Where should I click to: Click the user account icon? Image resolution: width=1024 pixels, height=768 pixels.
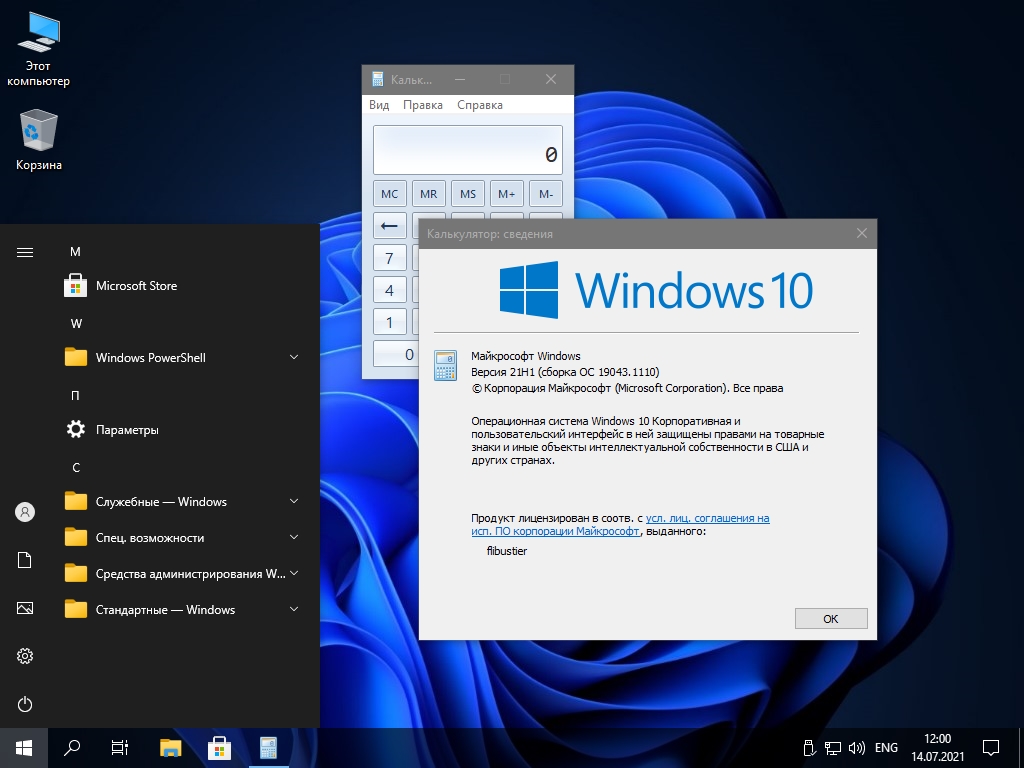(x=25, y=512)
